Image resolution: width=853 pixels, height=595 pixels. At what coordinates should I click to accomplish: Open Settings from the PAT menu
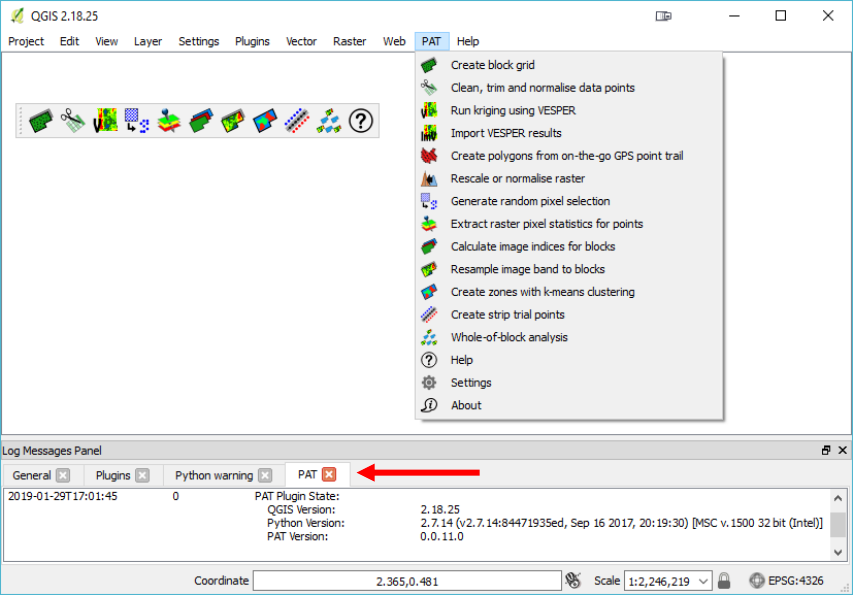click(569, 383)
